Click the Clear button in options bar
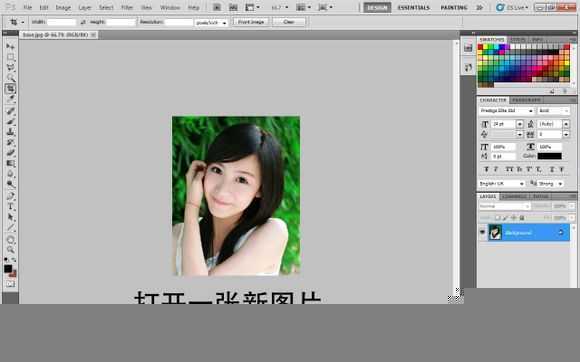The image size is (580, 362). [x=289, y=22]
